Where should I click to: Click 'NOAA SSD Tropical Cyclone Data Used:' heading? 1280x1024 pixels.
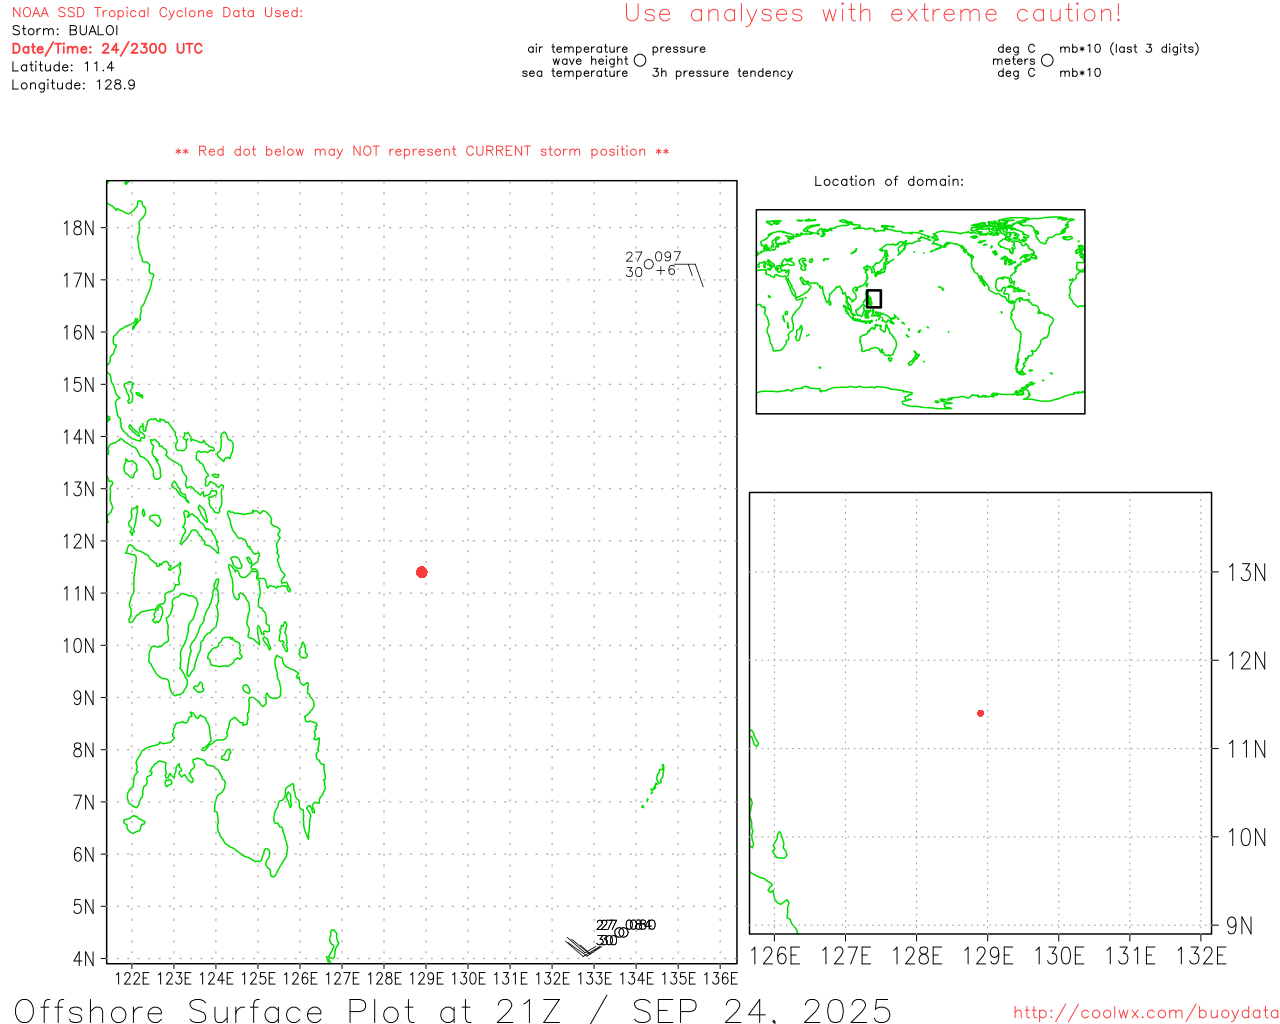pyautogui.click(x=157, y=13)
